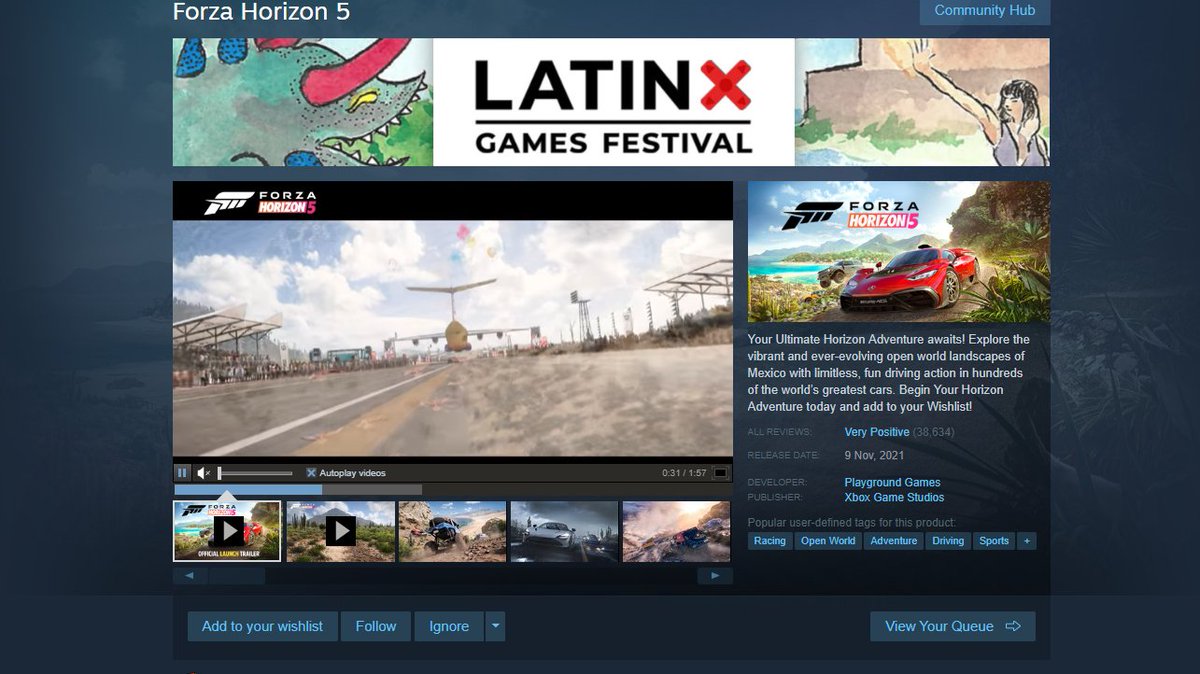Click the 0:31 / 1:57 video time readout
Viewport: 1200px width, 674px height.
click(684, 473)
